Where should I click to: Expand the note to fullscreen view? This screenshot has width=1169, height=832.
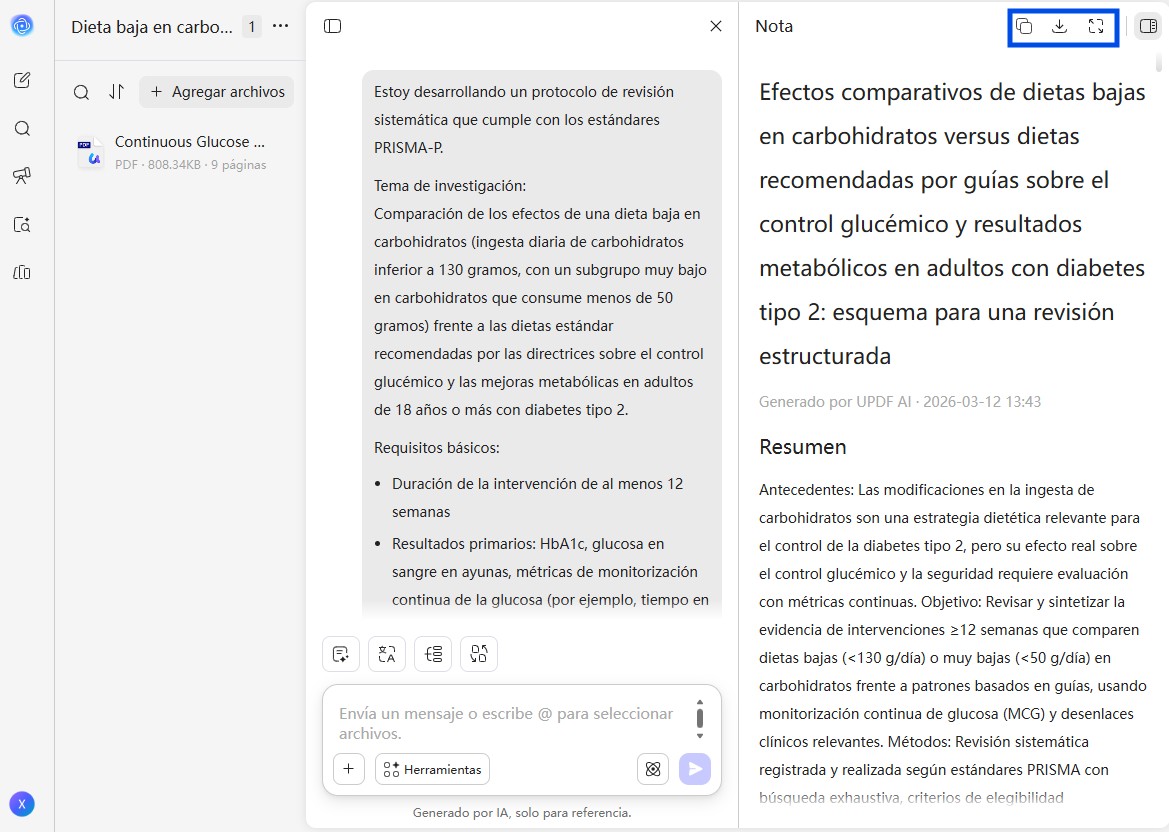[1095, 27]
